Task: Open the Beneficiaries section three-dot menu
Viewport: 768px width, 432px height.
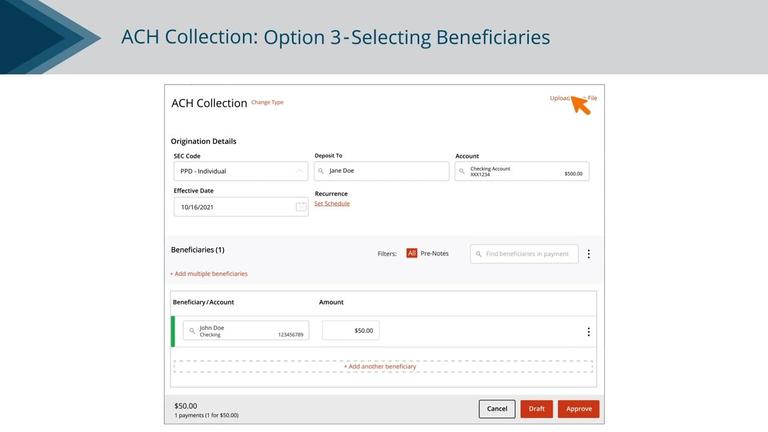Action: 589,254
